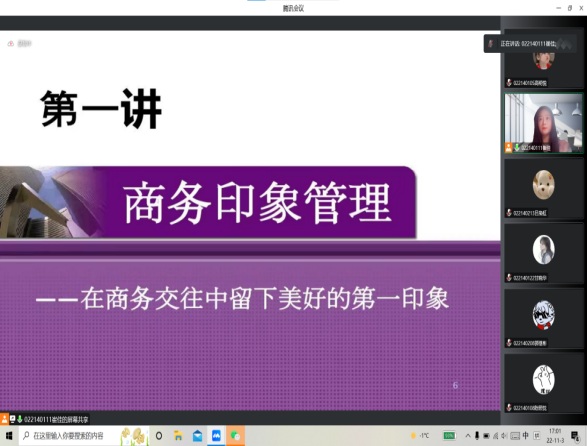Screen dimensions: 587x446
Task: Click the orange host icon on active video tile
Action: click(x=508, y=148)
